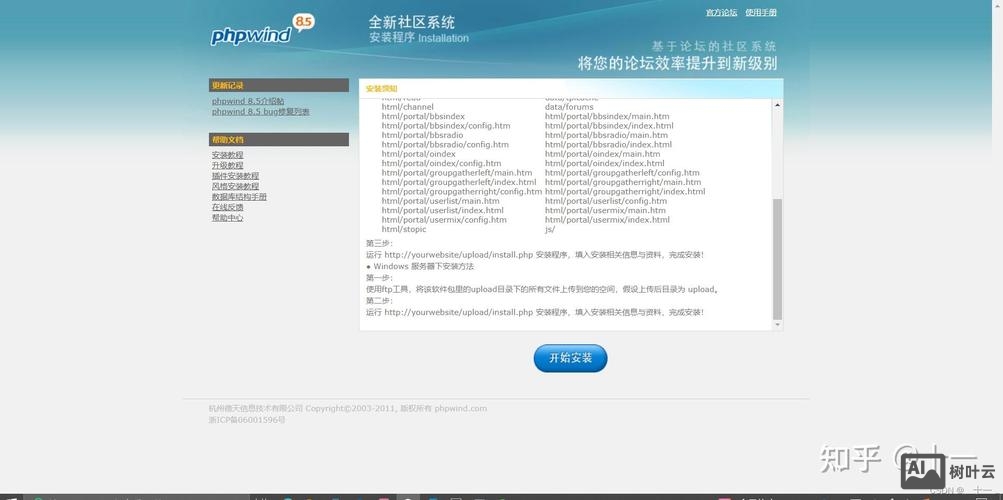Click the 使用ftp工具 instruction line
Screen dimensions: 1003x500
click(542, 289)
